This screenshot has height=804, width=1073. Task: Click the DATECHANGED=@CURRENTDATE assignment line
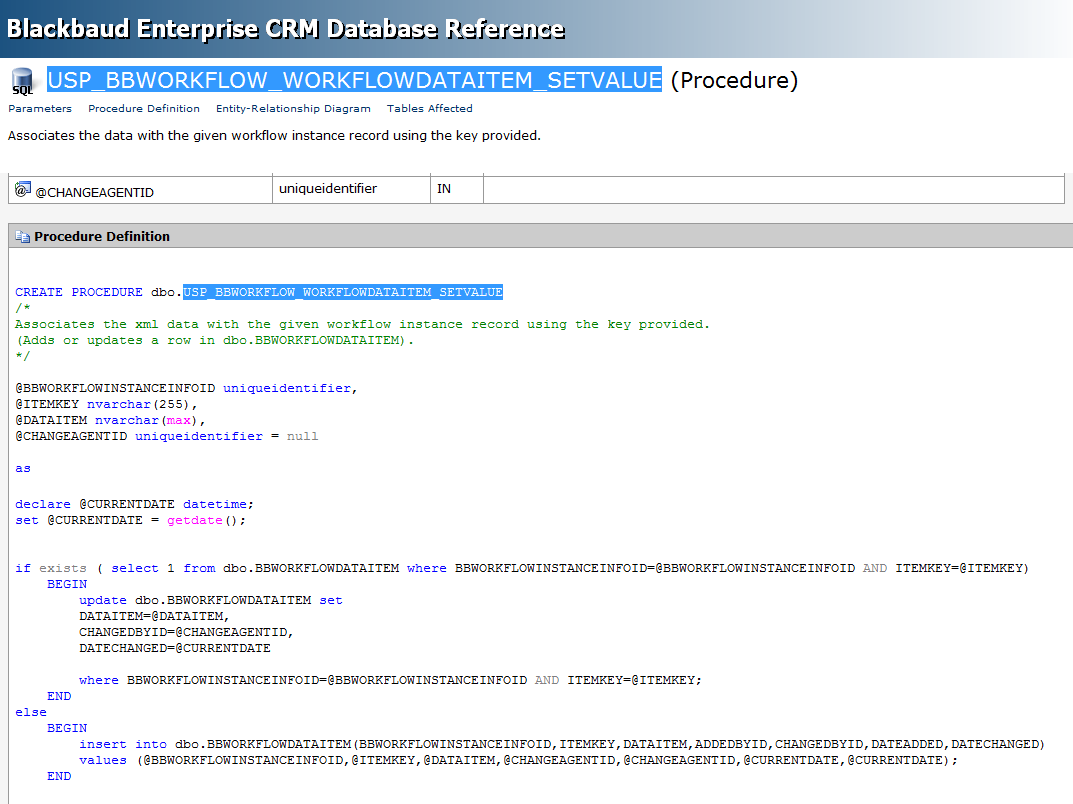coord(174,648)
